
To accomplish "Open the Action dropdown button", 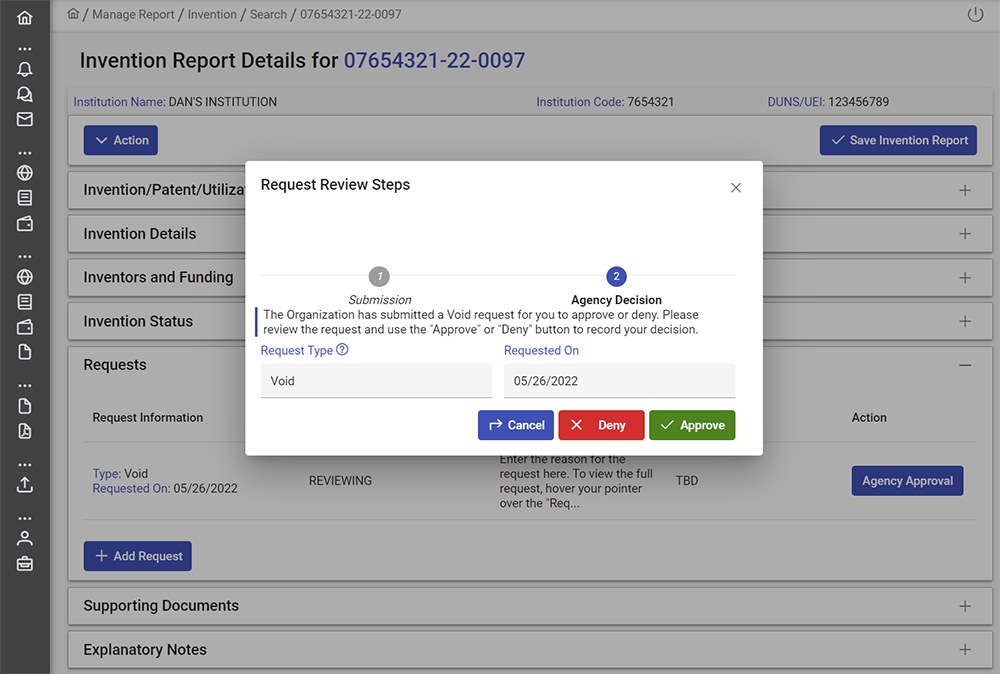I will point(120,141).
